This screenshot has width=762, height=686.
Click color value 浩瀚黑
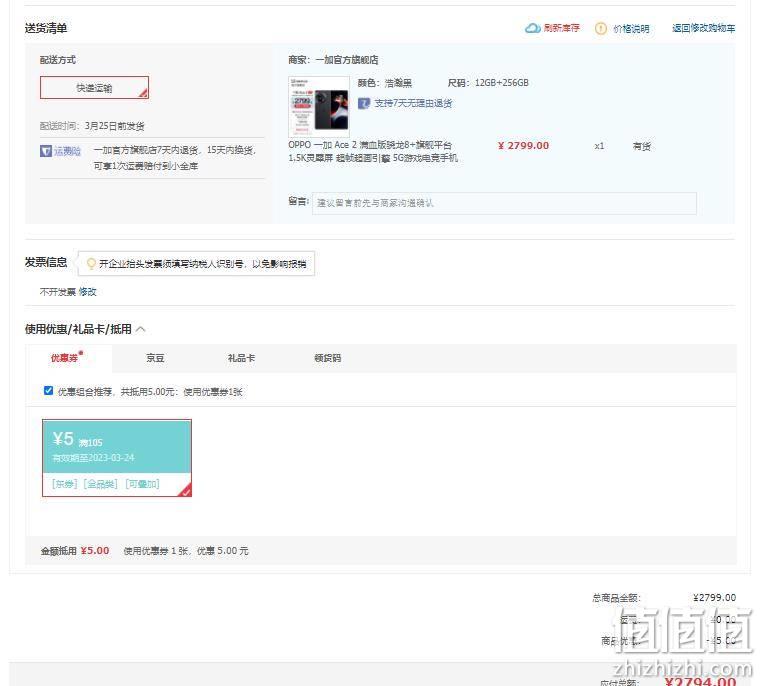coord(398,83)
